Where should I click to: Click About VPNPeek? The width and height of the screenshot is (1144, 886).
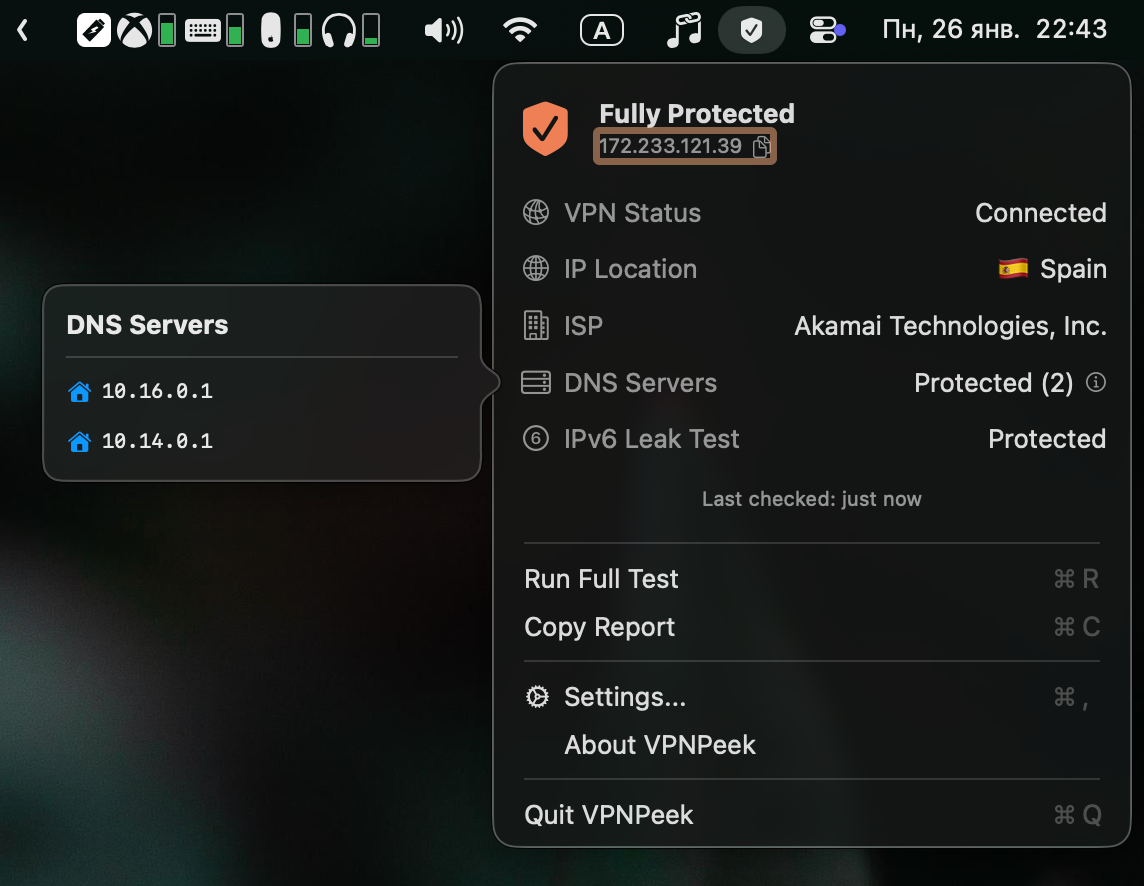659,745
